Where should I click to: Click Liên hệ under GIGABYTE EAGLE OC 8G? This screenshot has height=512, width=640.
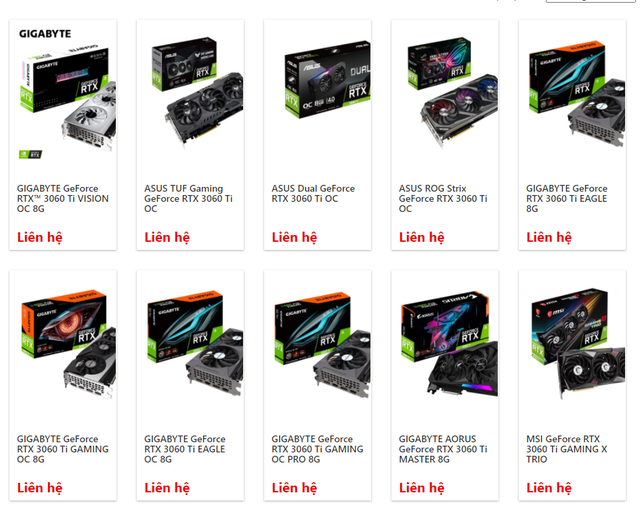click(x=167, y=488)
